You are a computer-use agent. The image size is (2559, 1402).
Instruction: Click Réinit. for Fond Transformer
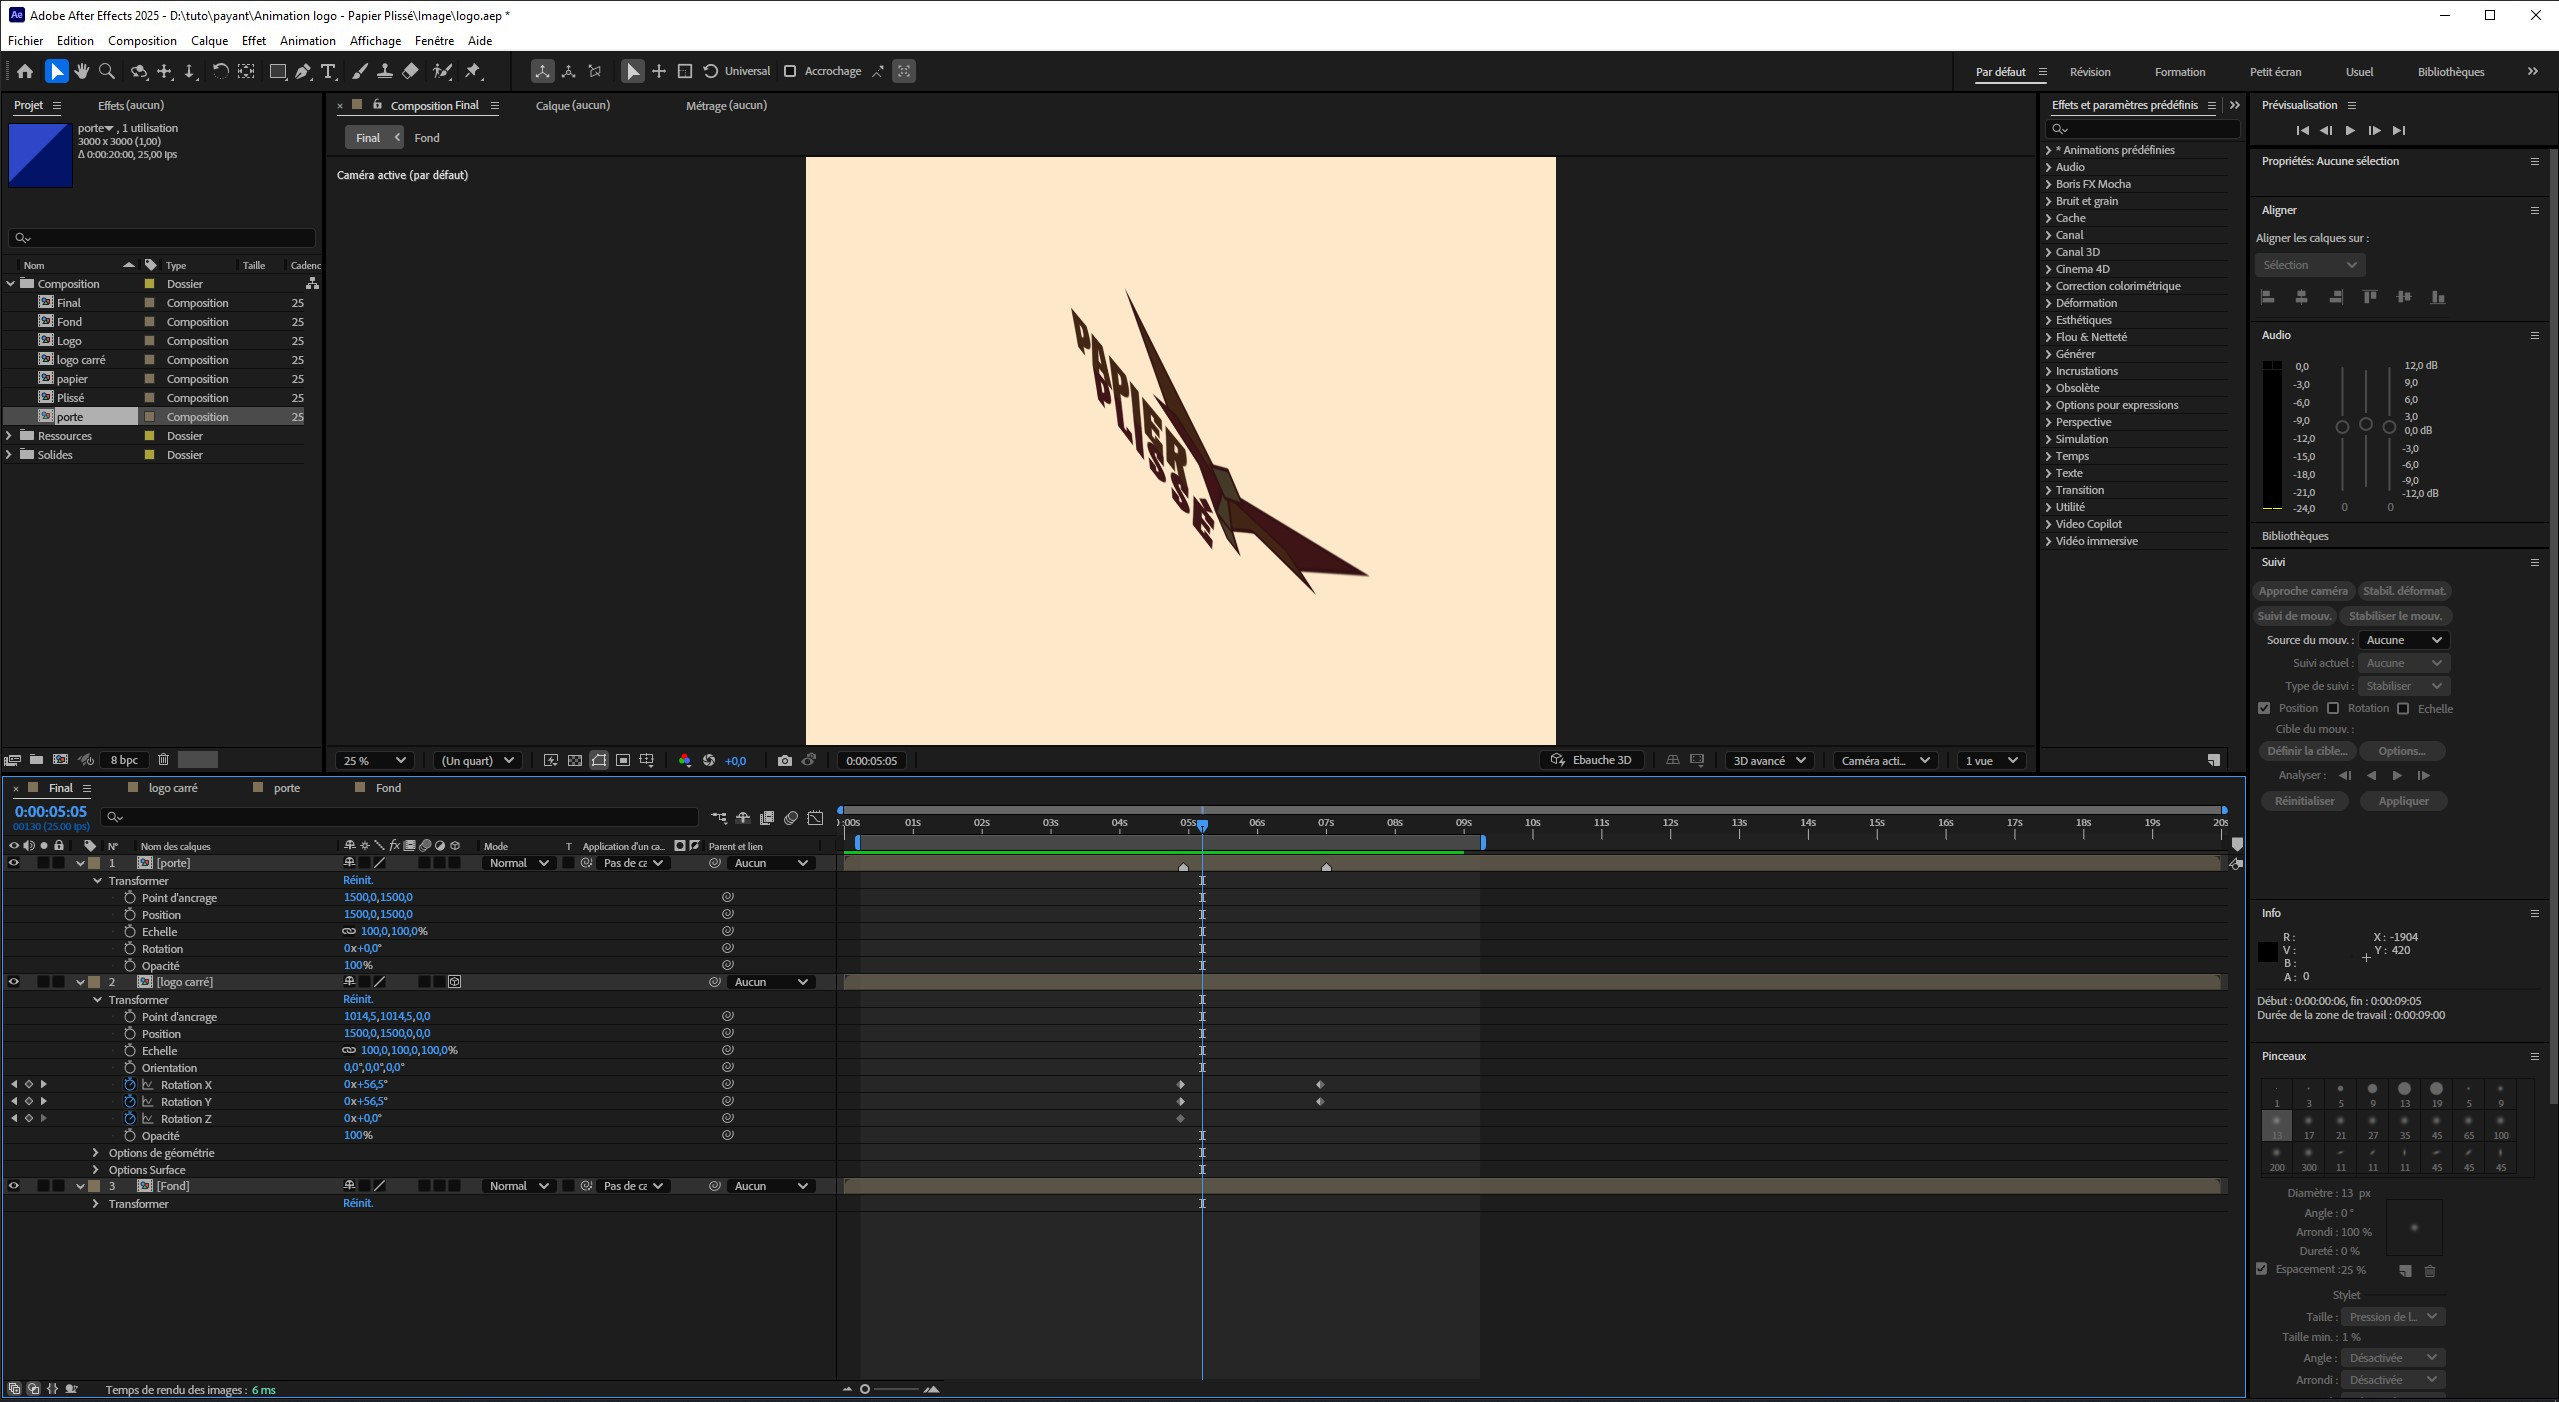358,1203
